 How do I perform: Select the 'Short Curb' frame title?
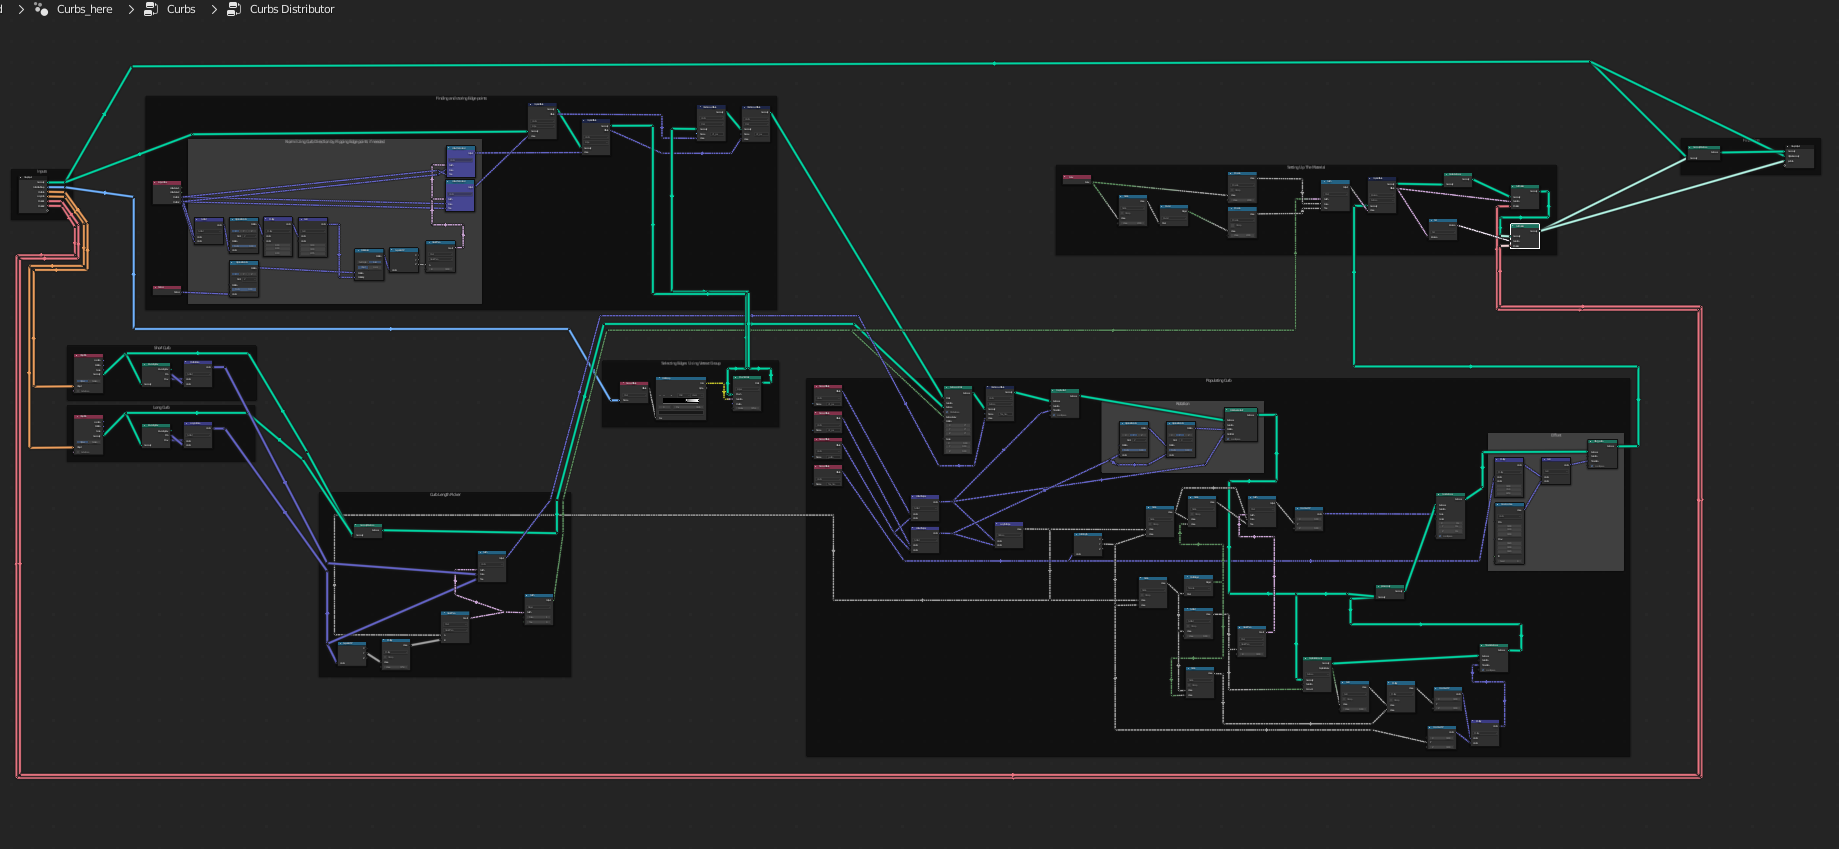point(162,348)
